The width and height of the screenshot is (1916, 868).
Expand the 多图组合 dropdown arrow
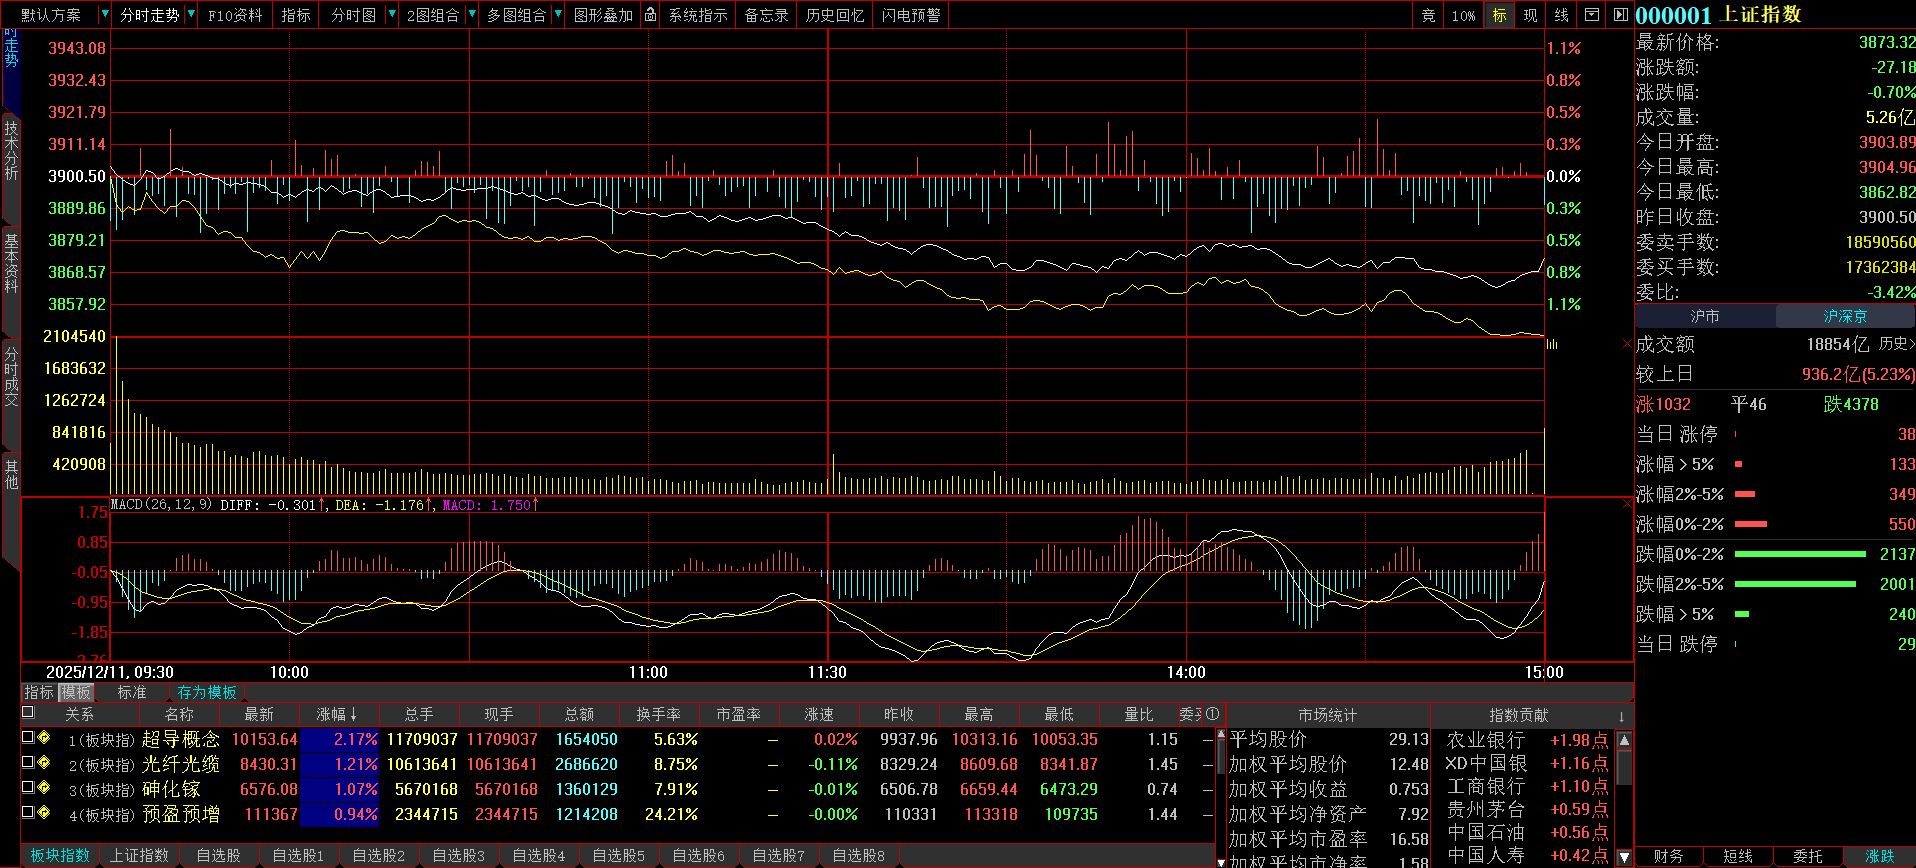558,15
